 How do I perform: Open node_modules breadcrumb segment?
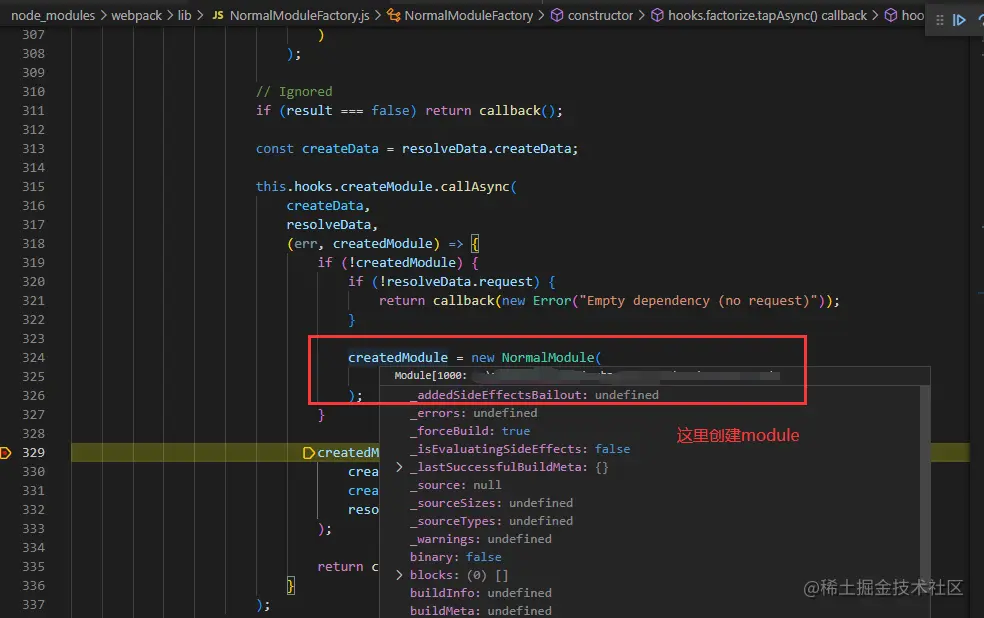[53, 15]
